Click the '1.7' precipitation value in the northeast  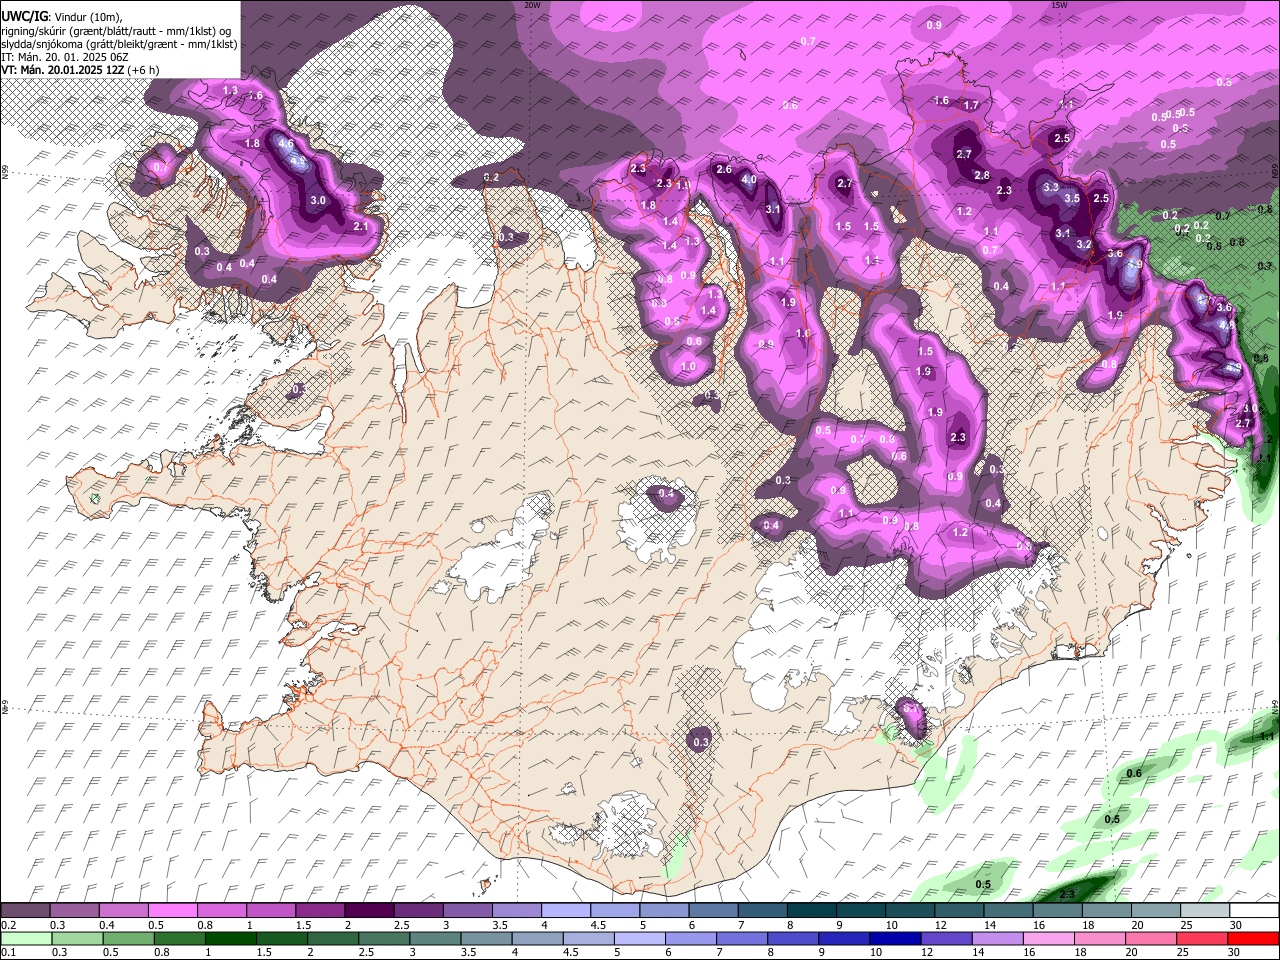point(970,106)
